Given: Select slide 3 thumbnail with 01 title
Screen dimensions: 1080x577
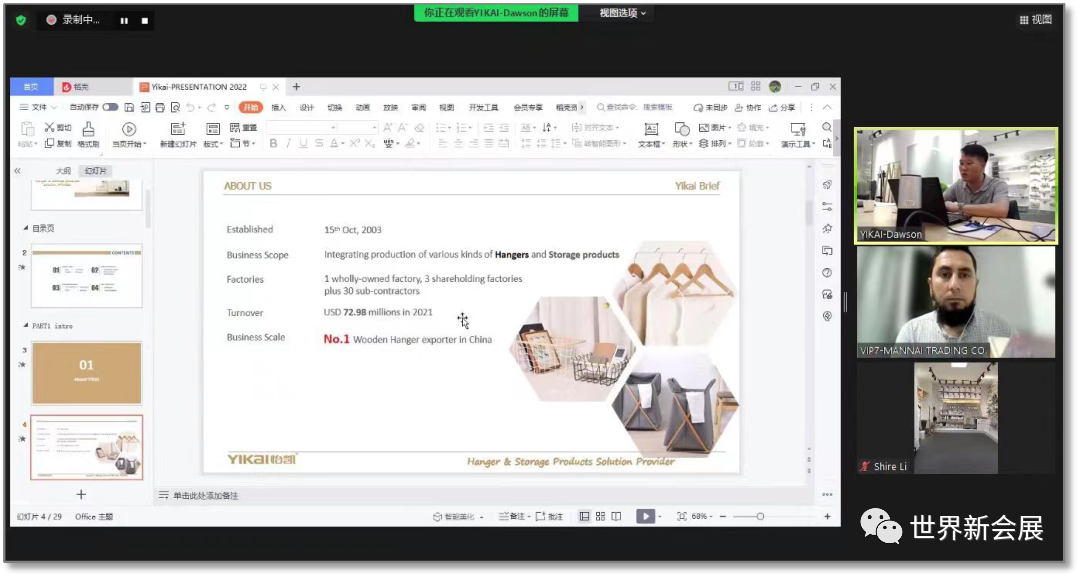Looking at the screenshot, I should pyautogui.click(x=86, y=372).
